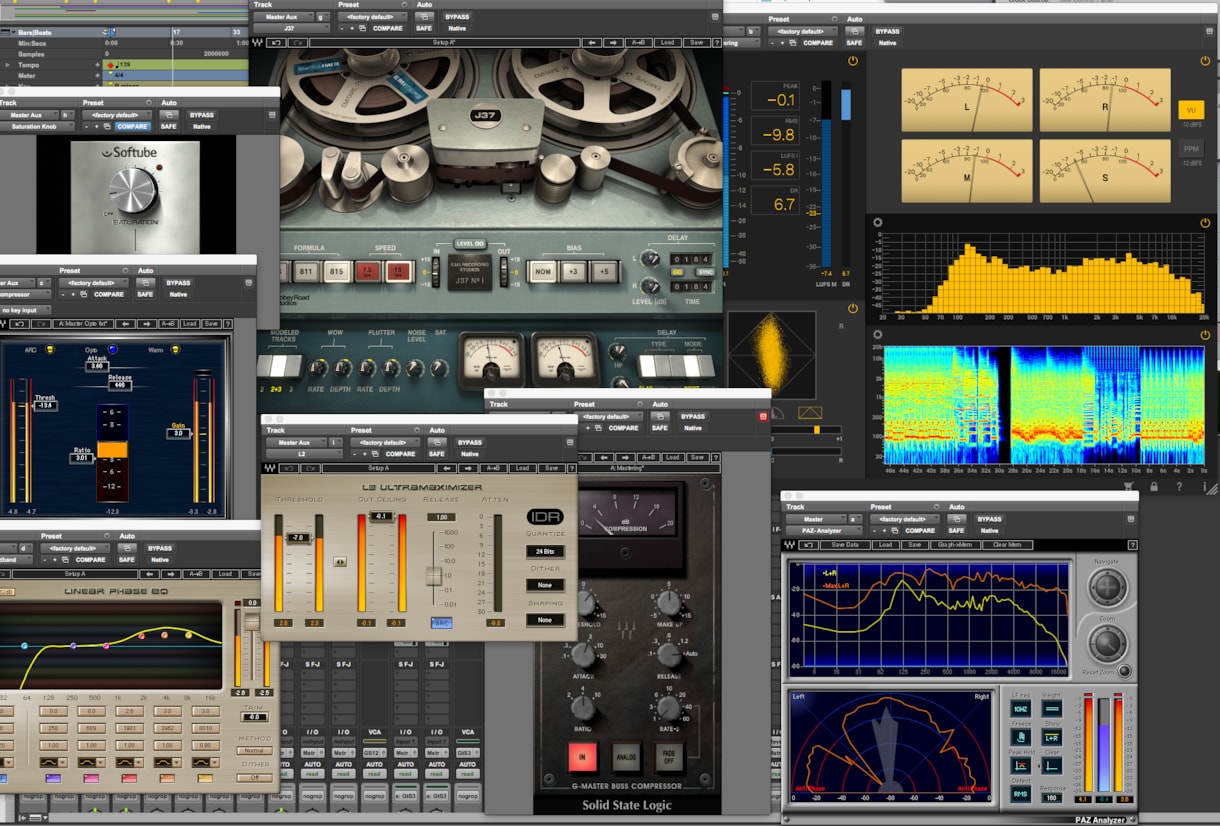The image size is (1220, 826).
Task: Undo in the J37 Waves toolbar
Action: (274, 43)
